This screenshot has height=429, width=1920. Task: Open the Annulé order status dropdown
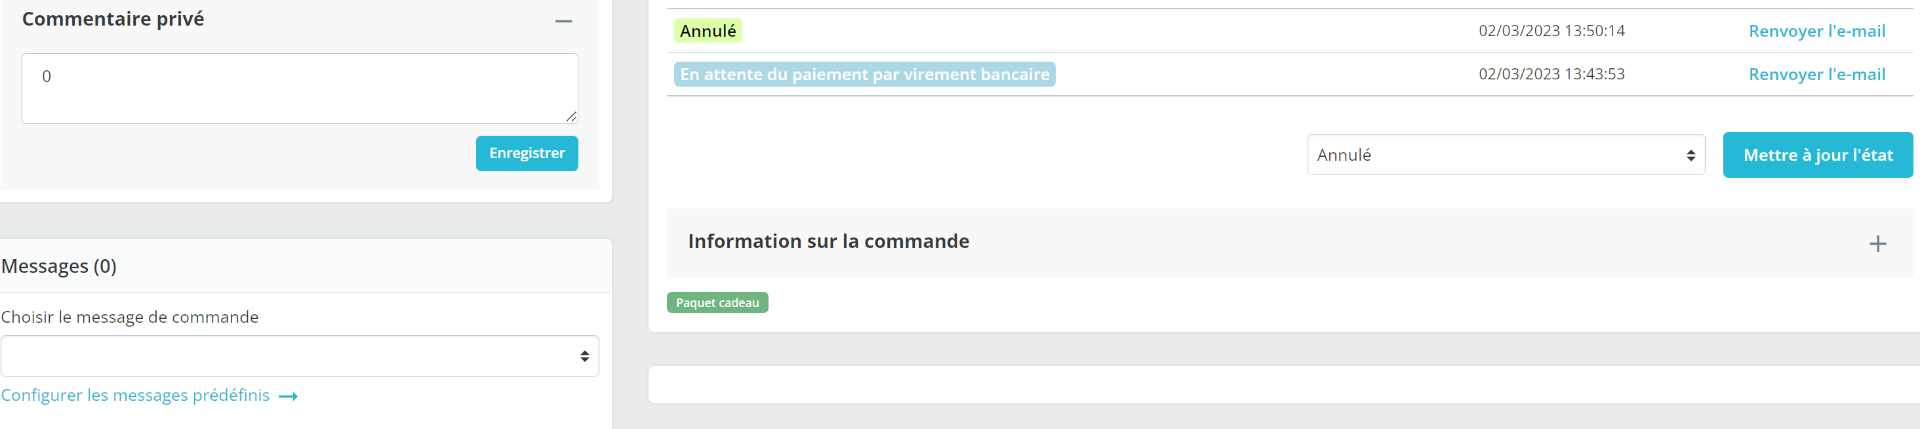(1506, 155)
